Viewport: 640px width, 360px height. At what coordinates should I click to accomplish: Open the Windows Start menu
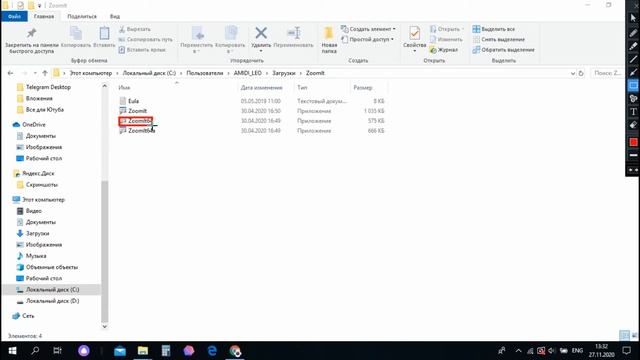click(x=12, y=351)
